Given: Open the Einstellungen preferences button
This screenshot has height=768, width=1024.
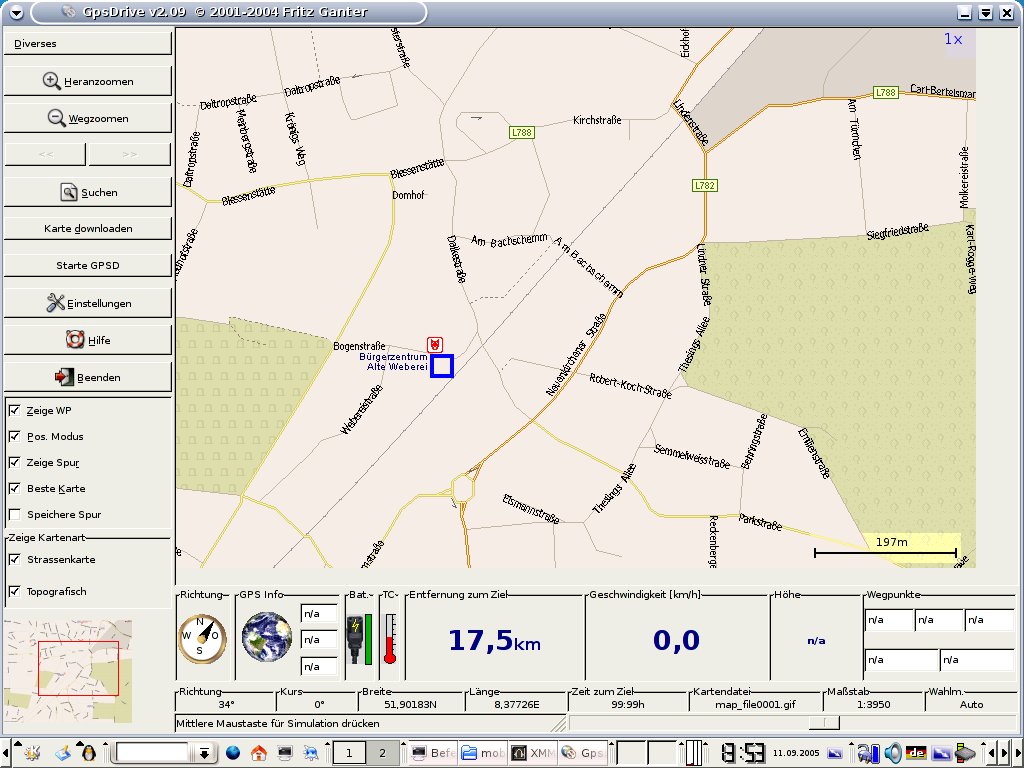Looking at the screenshot, I should pyautogui.click(x=88, y=303).
